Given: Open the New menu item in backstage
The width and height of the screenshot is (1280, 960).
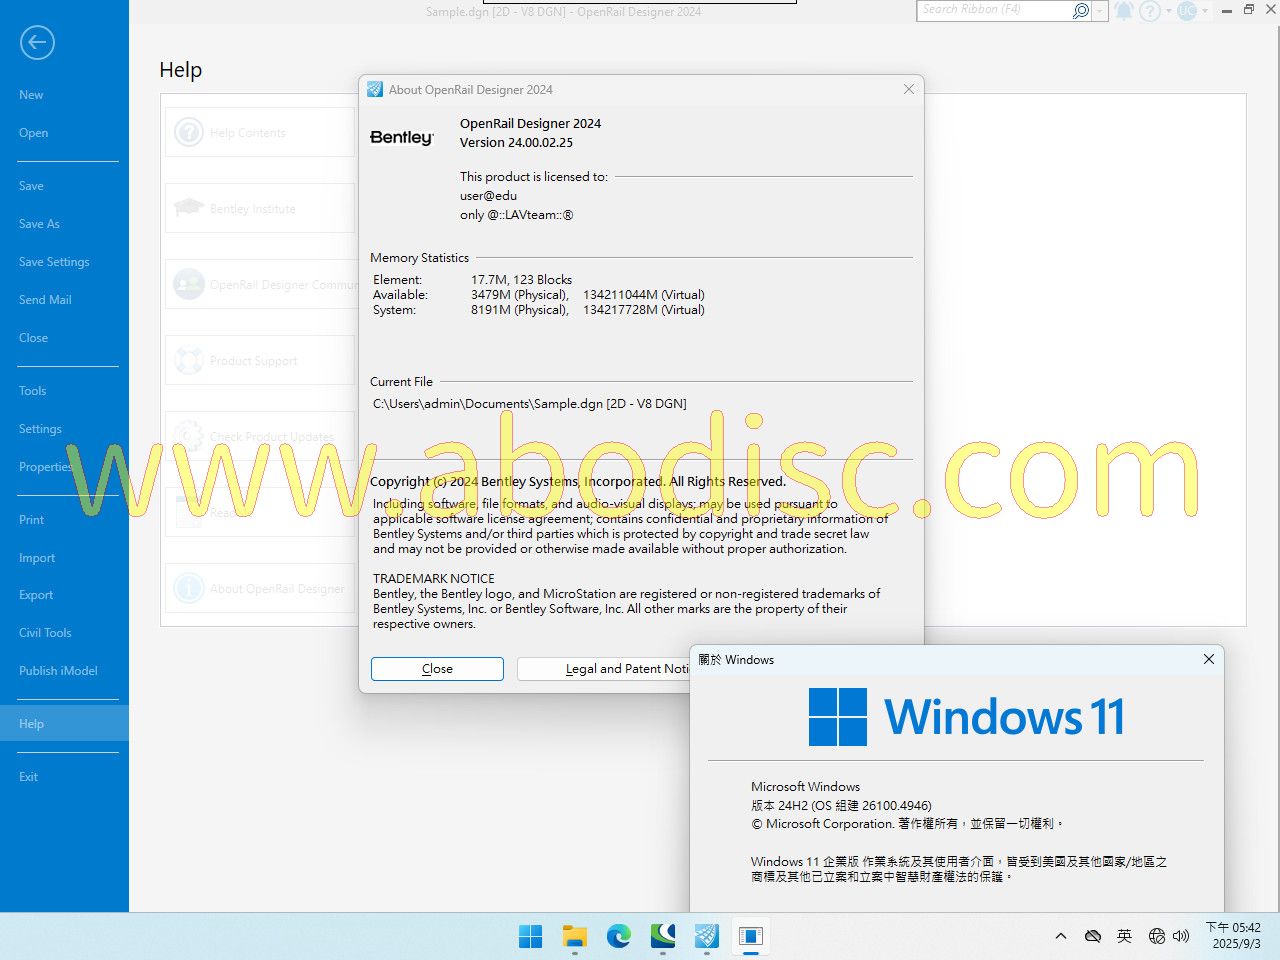Looking at the screenshot, I should tap(31, 95).
